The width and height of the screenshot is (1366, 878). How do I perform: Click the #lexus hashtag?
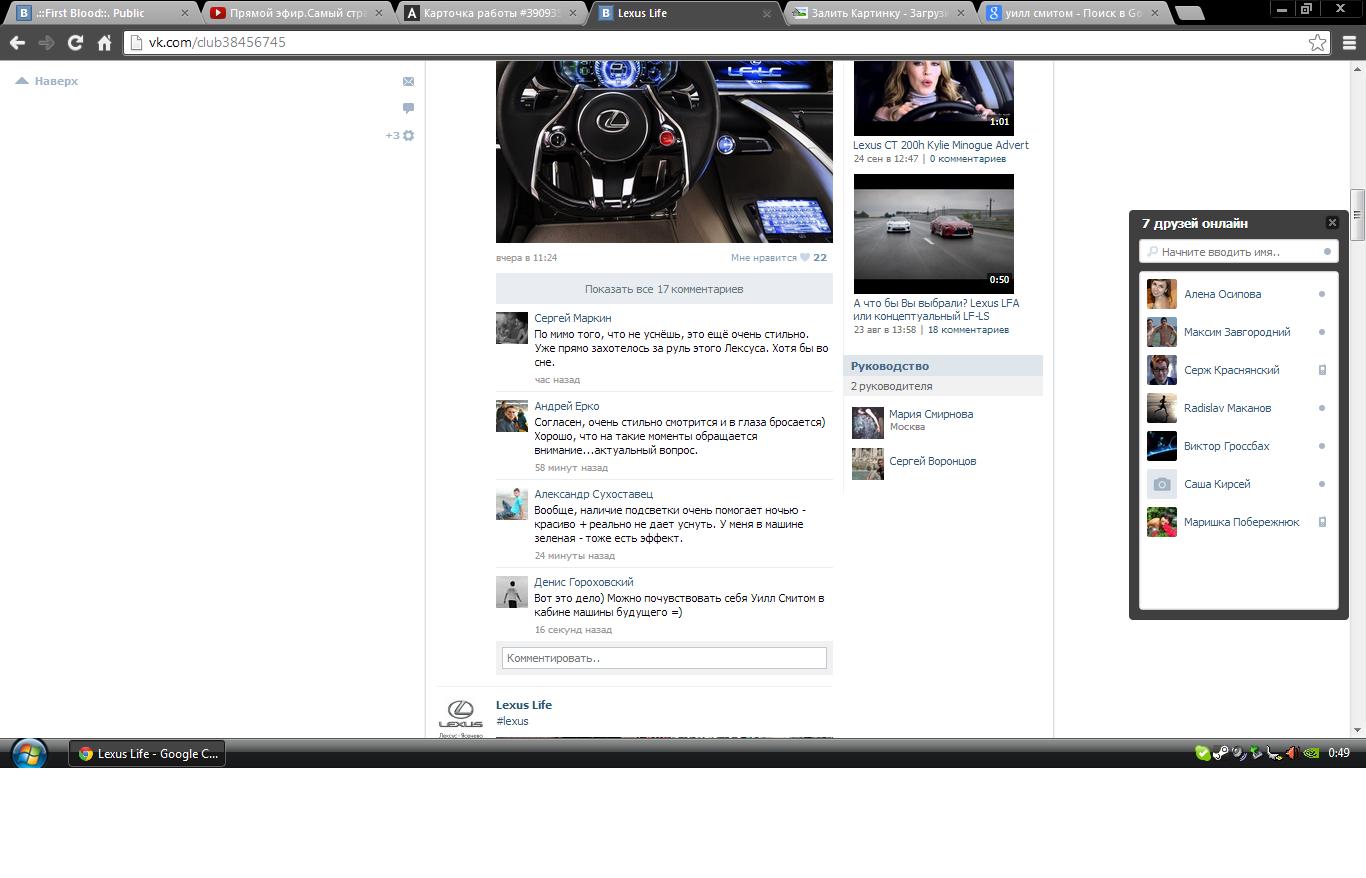(512, 721)
